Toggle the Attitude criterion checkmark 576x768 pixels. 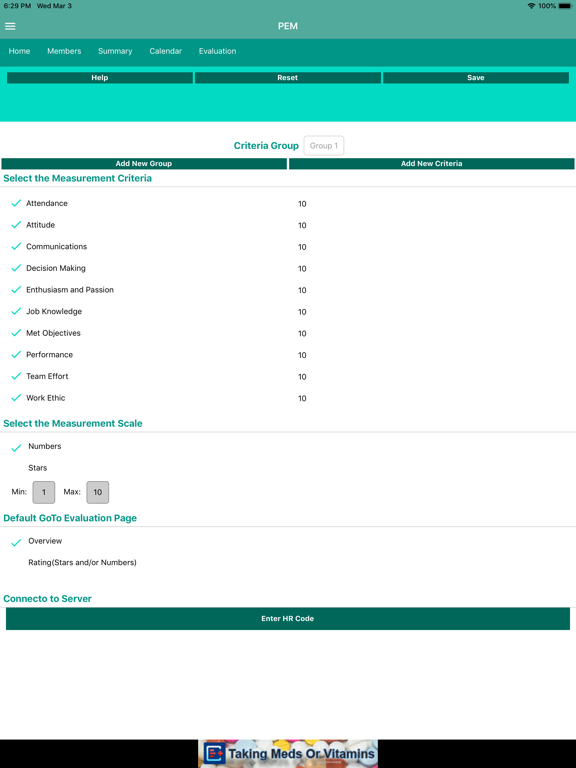[x=16, y=225]
